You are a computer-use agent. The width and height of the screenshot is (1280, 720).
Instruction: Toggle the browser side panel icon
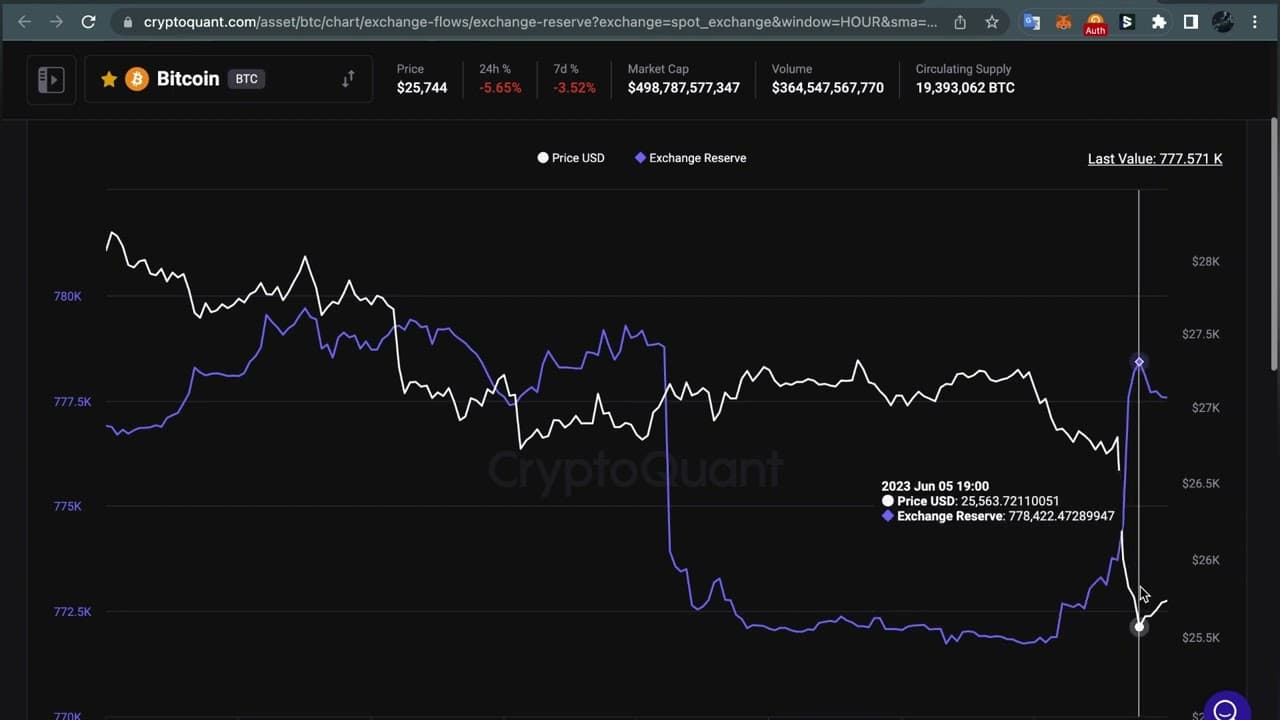point(1190,21)
